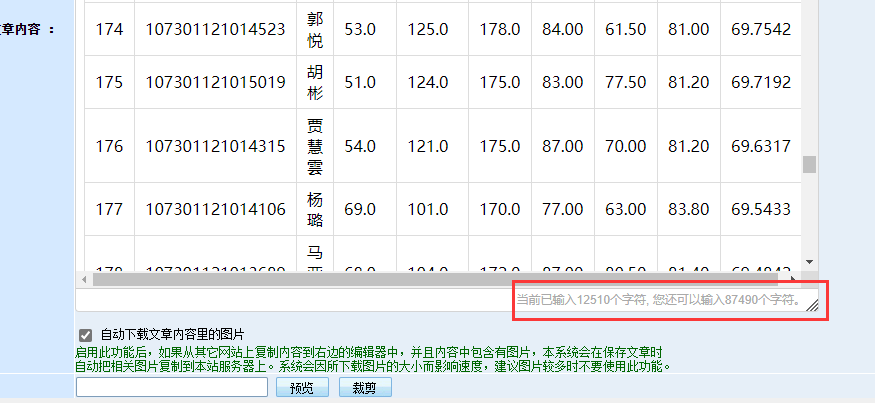Click row number 176 in the table
The image size is (875, 403).
[x=110, y=146]
